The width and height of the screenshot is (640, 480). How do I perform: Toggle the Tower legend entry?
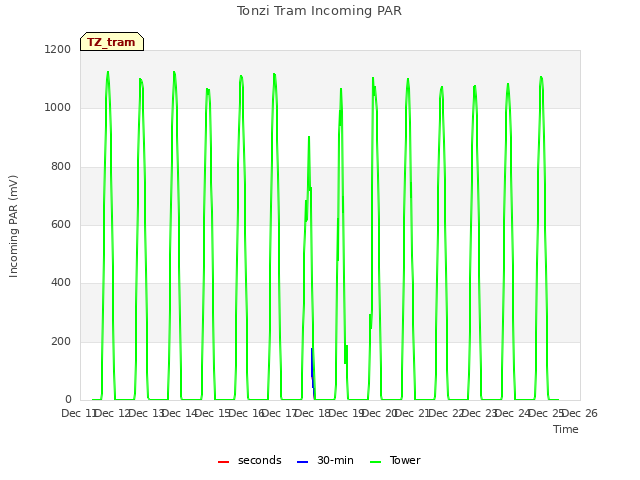point(395,460)
